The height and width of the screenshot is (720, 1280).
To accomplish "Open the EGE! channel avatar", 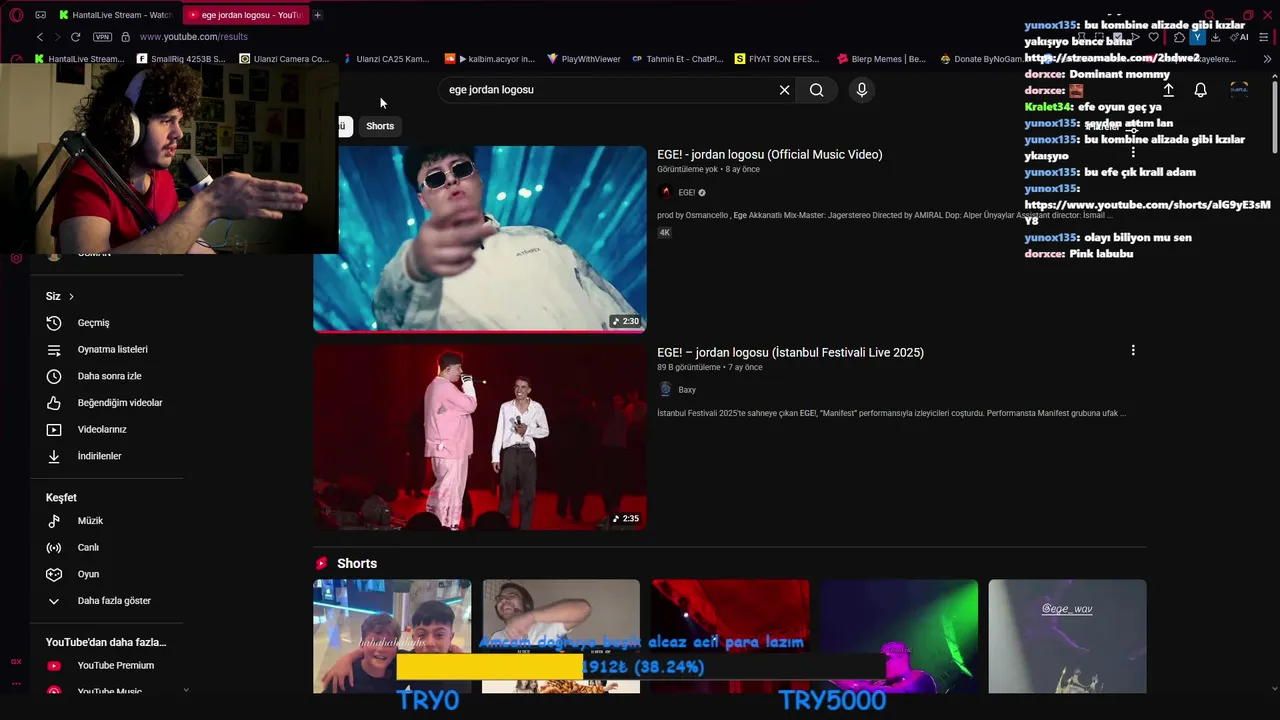I will tap(666, 192).
